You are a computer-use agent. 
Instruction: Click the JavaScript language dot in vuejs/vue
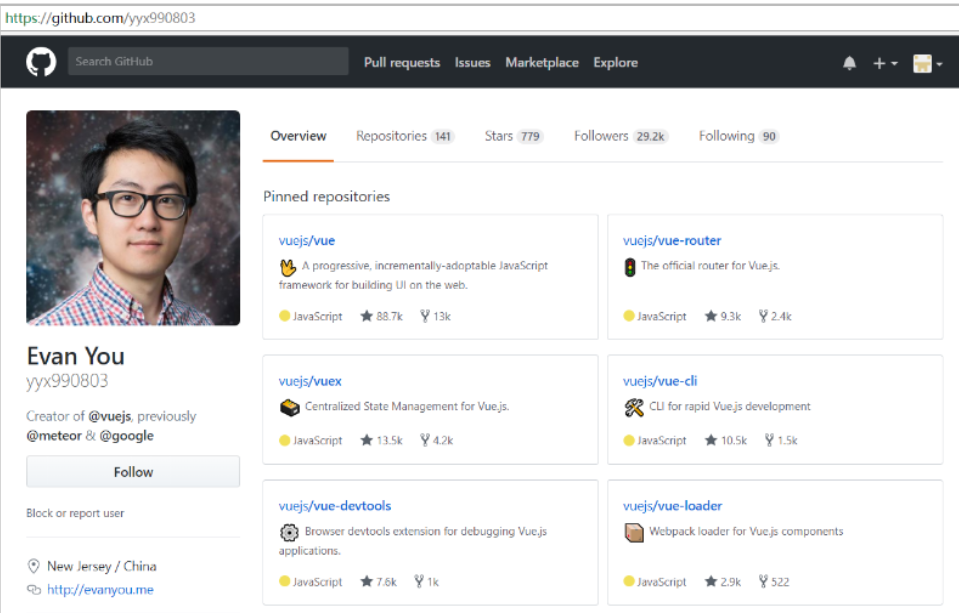pyautogui.click(x=284, y=316)
